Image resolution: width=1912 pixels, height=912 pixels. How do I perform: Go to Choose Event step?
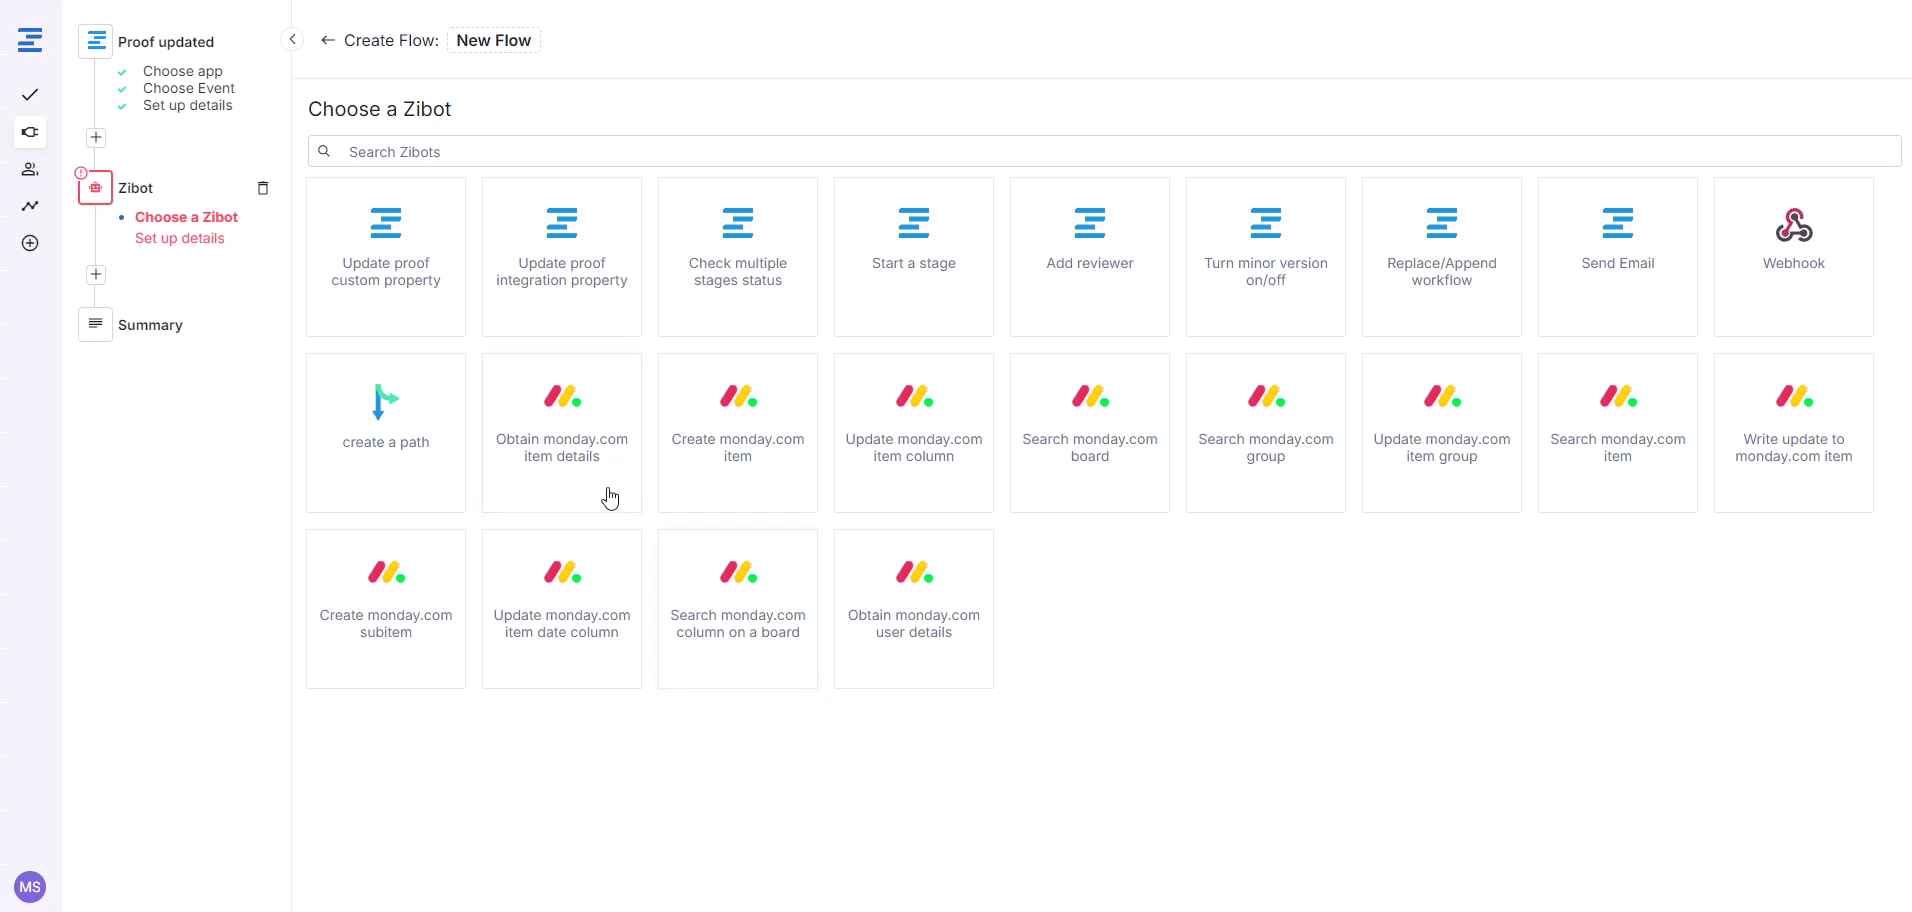click(x=188, y=88)
